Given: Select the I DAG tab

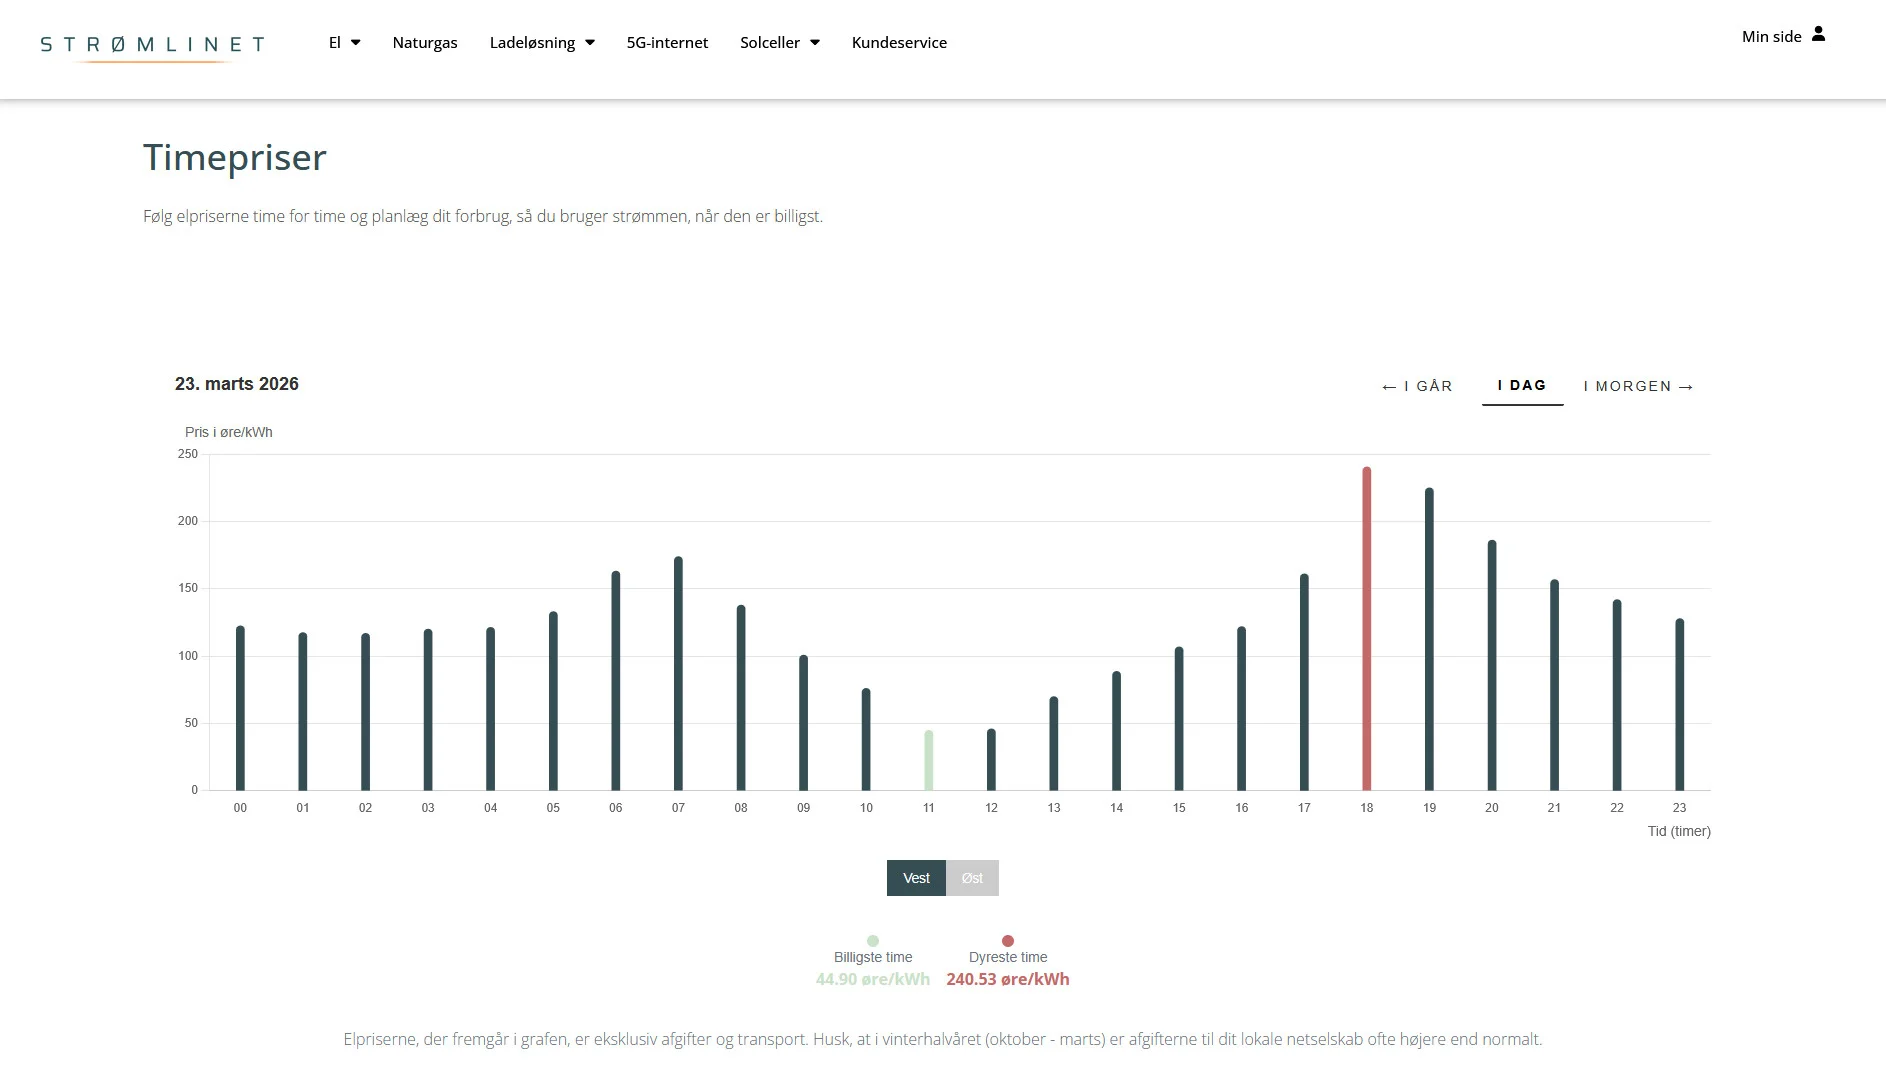Looking at the screenshot, I should 1522,386.
